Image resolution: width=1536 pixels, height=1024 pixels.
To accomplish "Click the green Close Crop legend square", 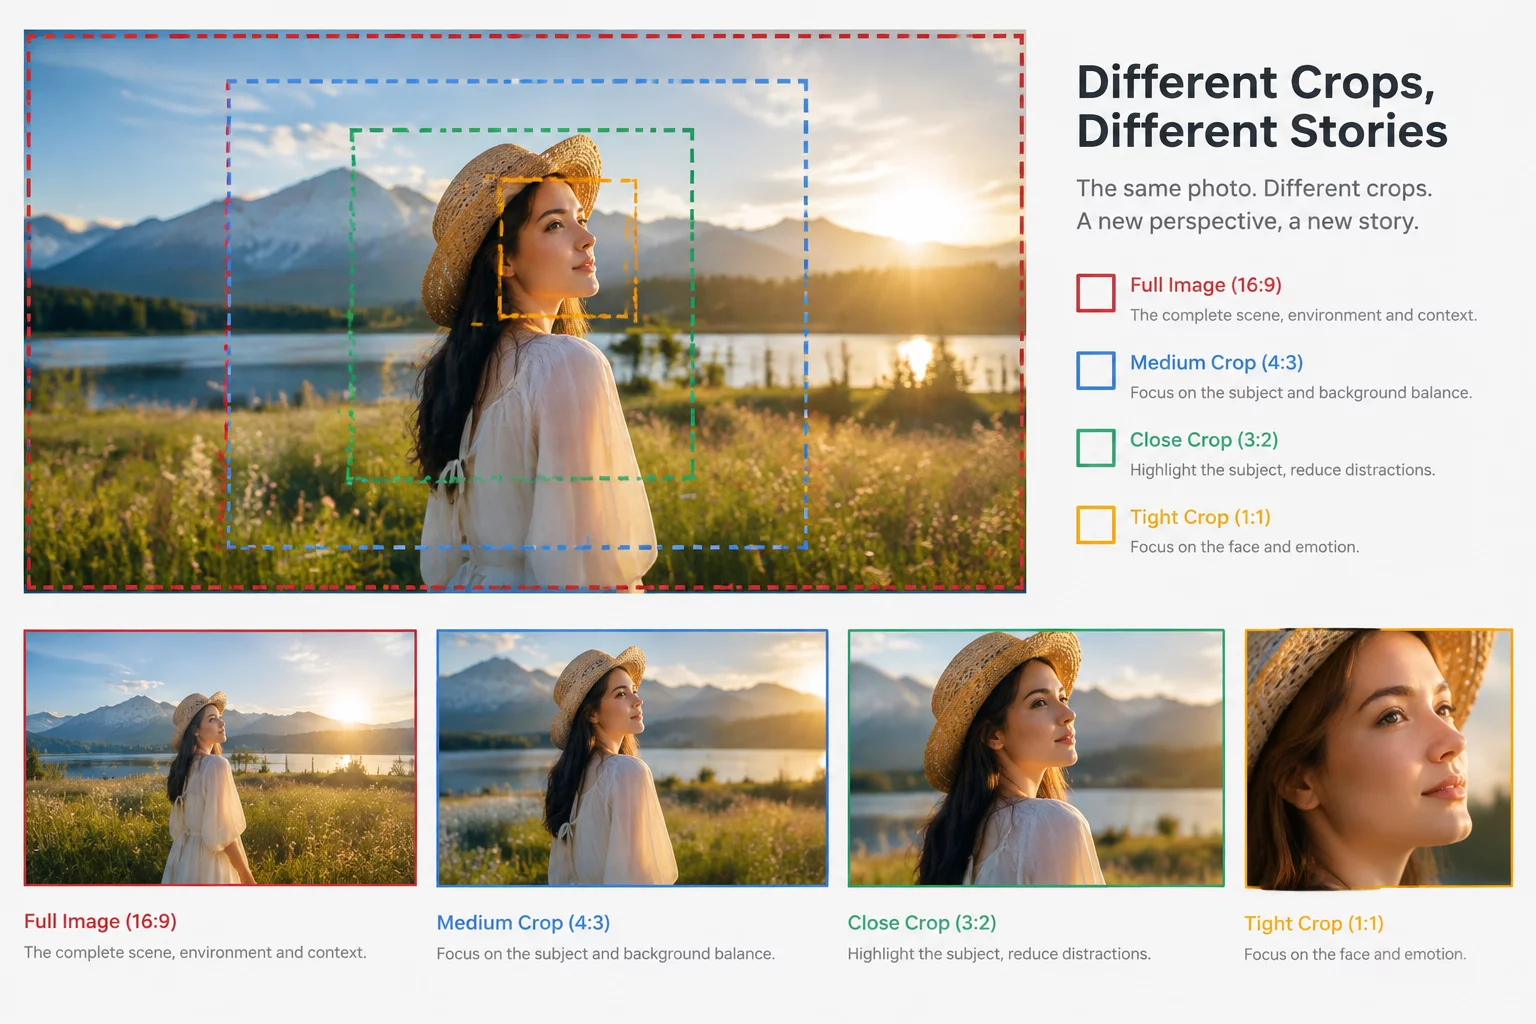I will pyautogui.click(x=1096, y=448).
